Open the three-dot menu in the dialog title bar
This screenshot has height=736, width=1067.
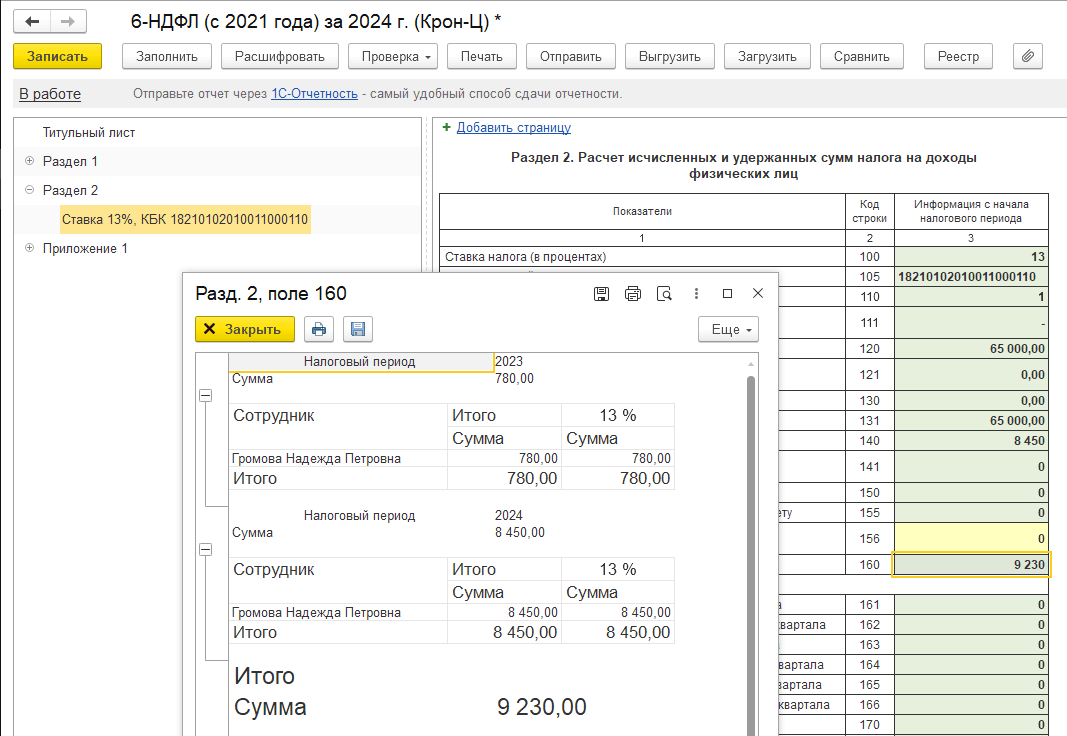click(x=696, y=293)
